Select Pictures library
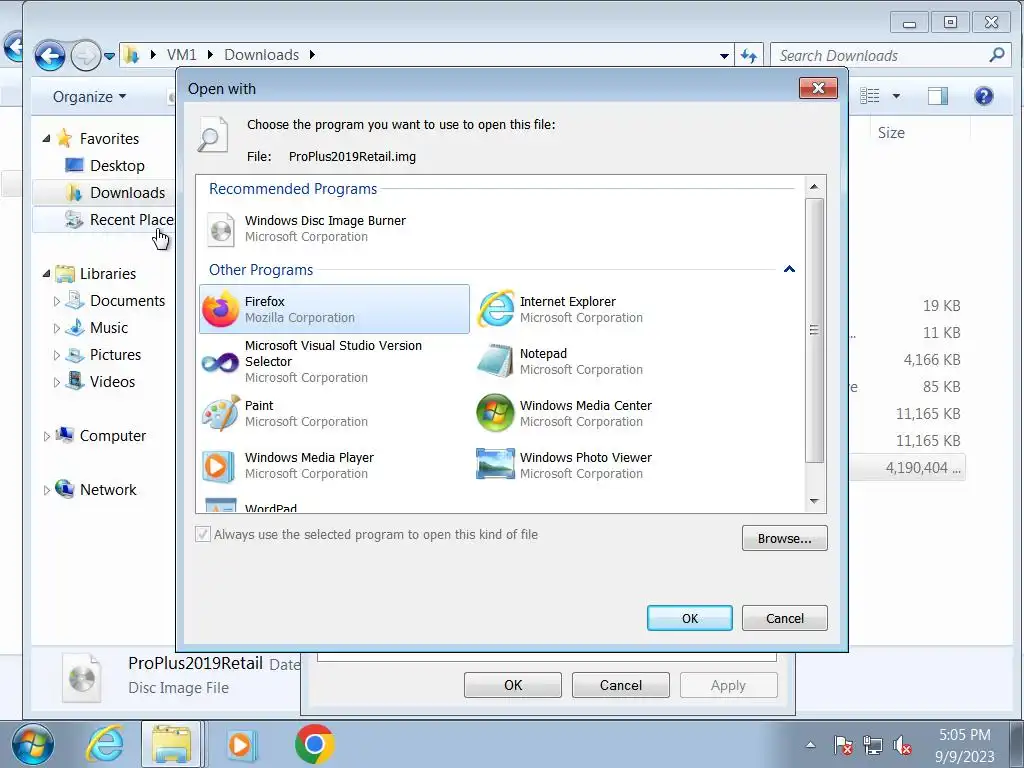The height and width of the screenshot is (768, 1024). (x=103, y=355)
